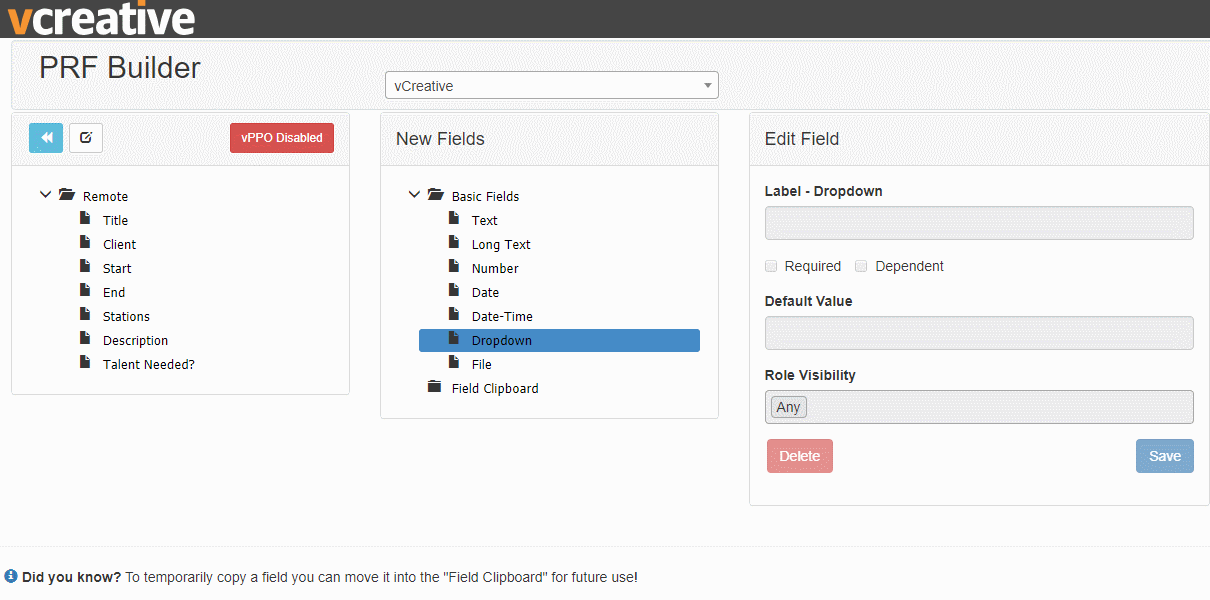Collapse the Basic Fields tree node
Viewport: 1210px width, 600px height.
click(x=414, y=195)
